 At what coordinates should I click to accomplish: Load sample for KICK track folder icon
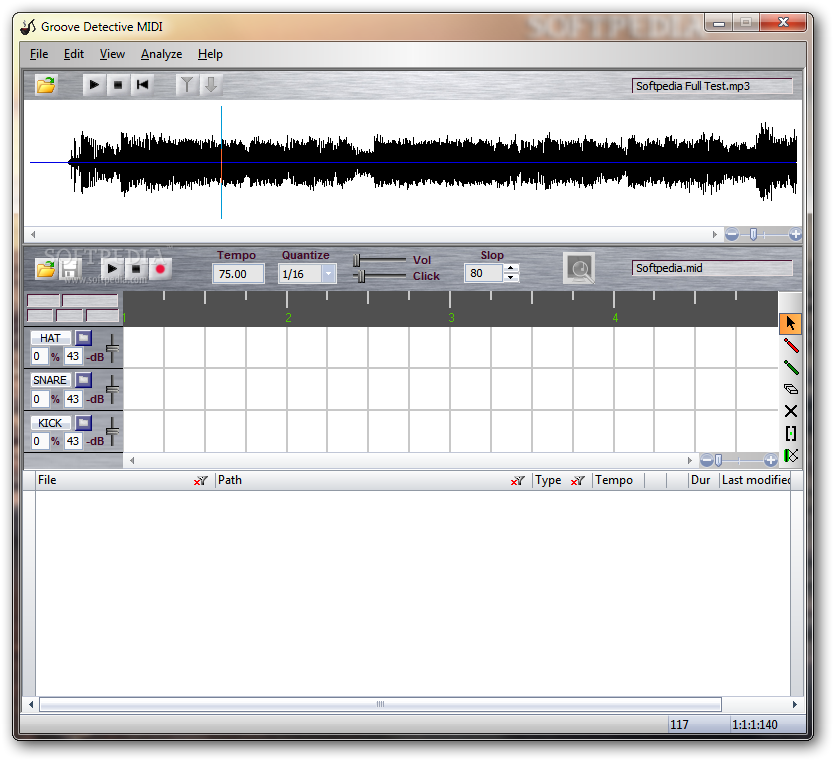(83, 423)
